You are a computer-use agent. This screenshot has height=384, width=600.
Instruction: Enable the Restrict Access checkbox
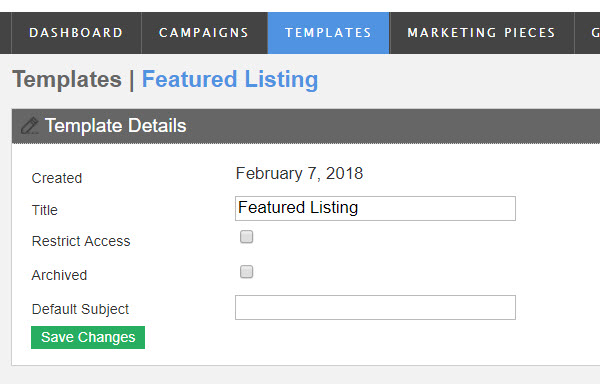coord(246,237)
